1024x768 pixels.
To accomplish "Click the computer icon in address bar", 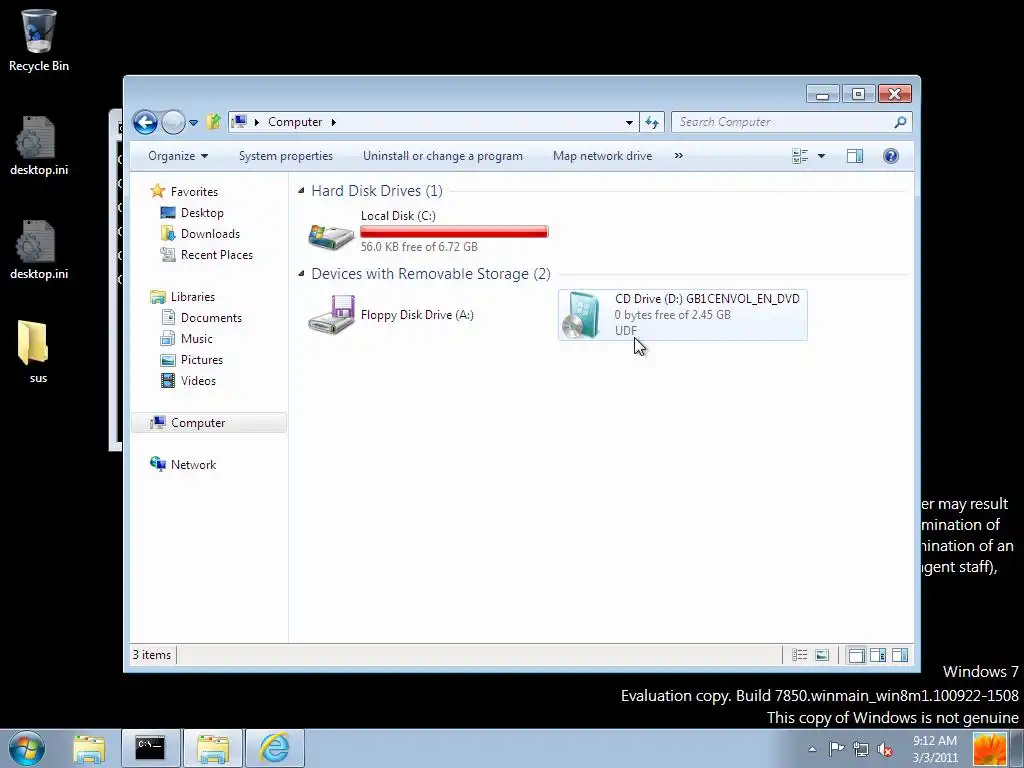I will [240, 121].
